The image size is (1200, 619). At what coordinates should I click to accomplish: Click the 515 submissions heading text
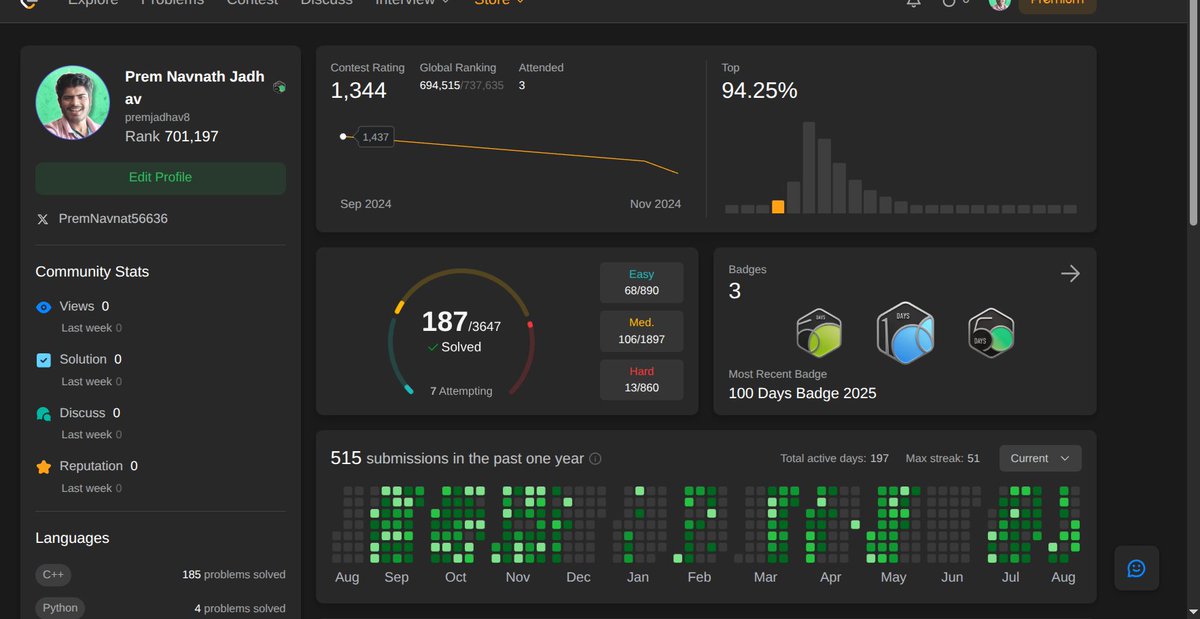point(457,458)
